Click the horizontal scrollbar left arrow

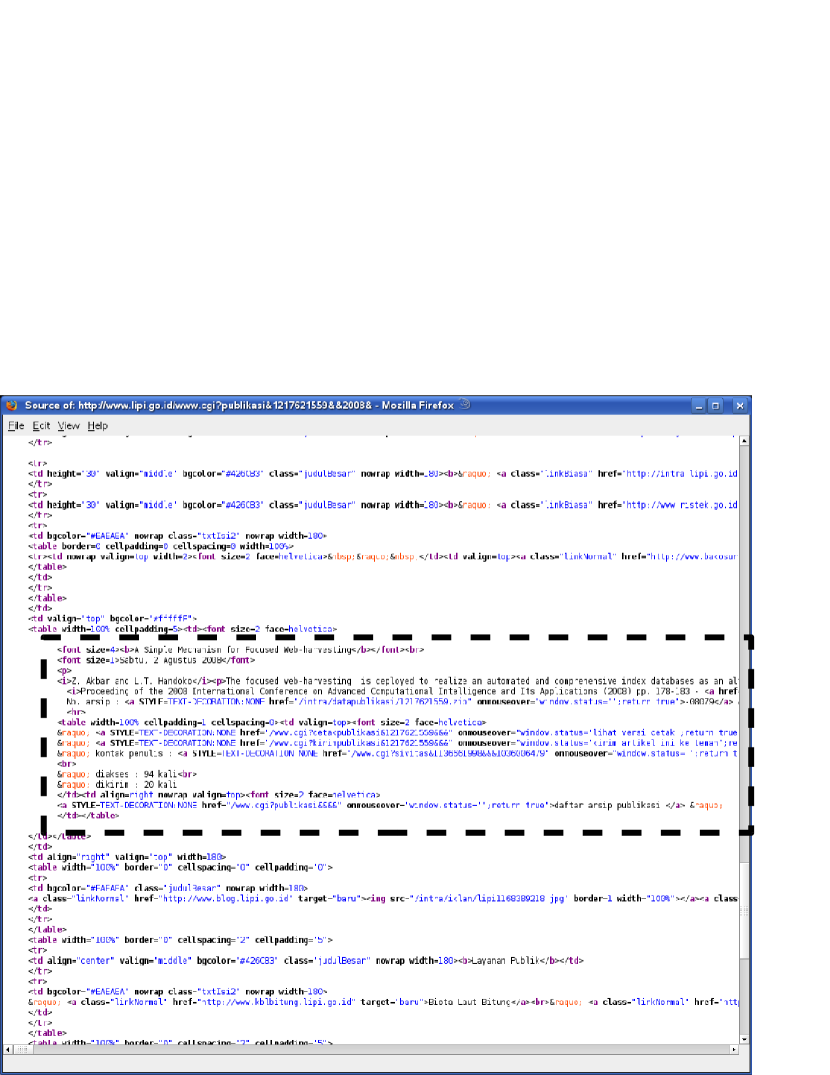10,1049
